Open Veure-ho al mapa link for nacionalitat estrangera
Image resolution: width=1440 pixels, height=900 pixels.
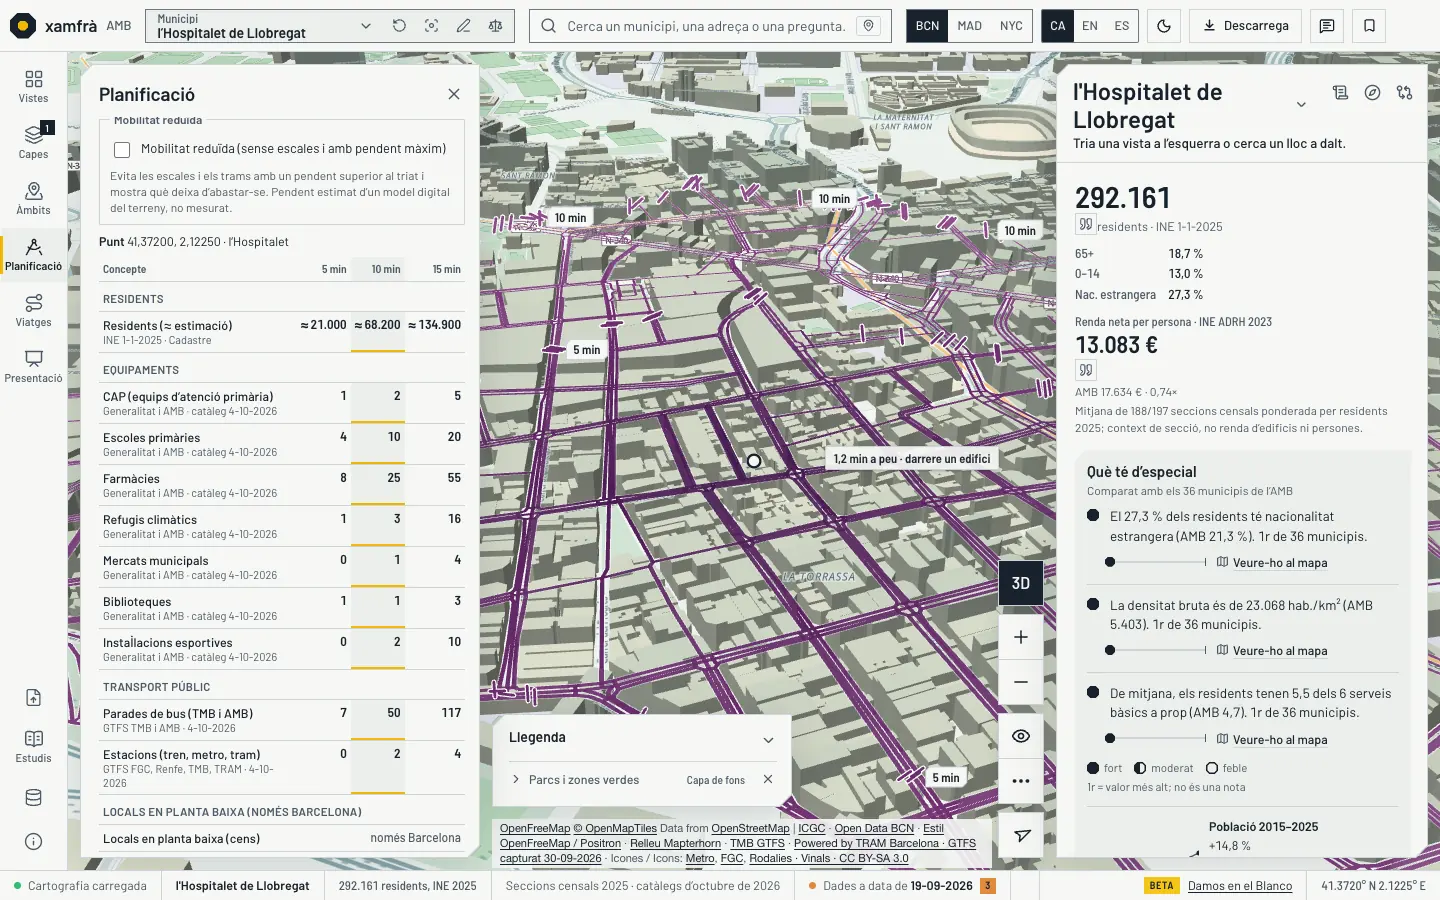(x=1272, y=563)
